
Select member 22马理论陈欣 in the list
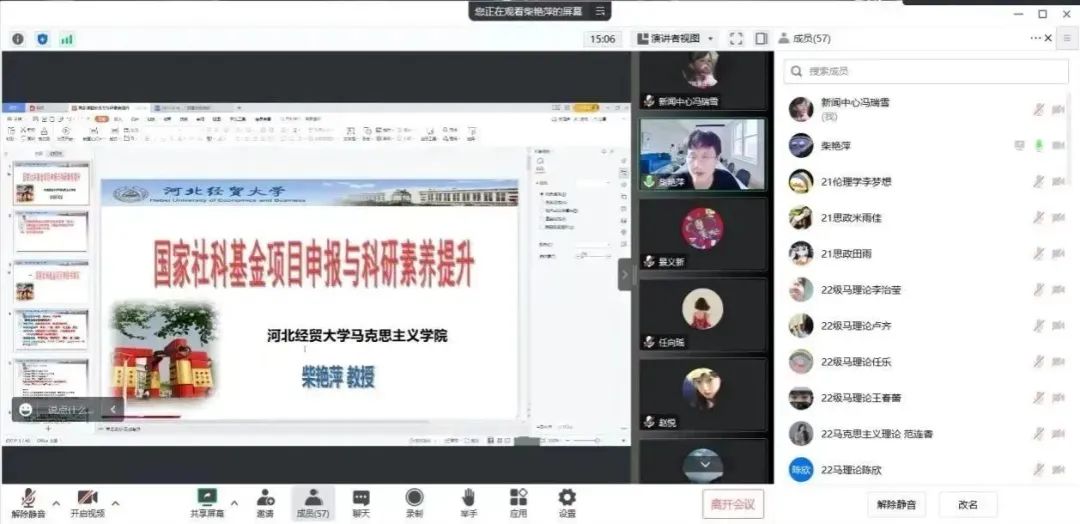coord(851,470)
